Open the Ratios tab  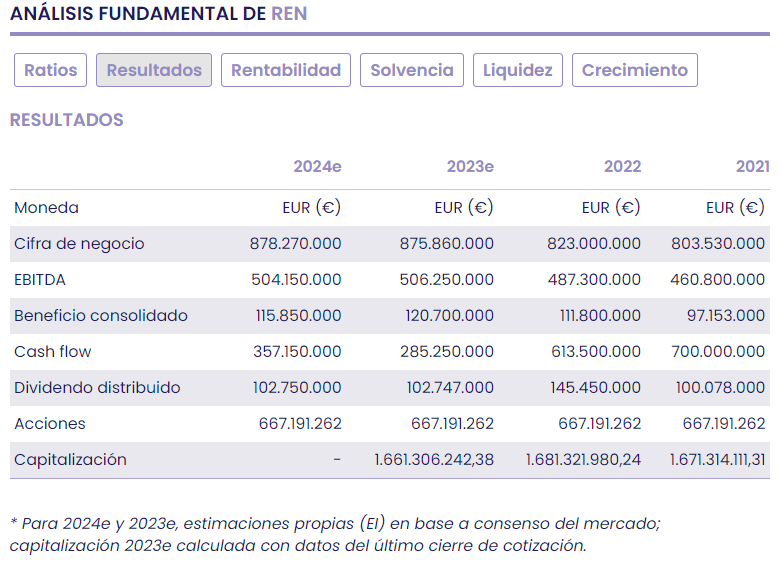pyautogui.click(x=51, y=70)
